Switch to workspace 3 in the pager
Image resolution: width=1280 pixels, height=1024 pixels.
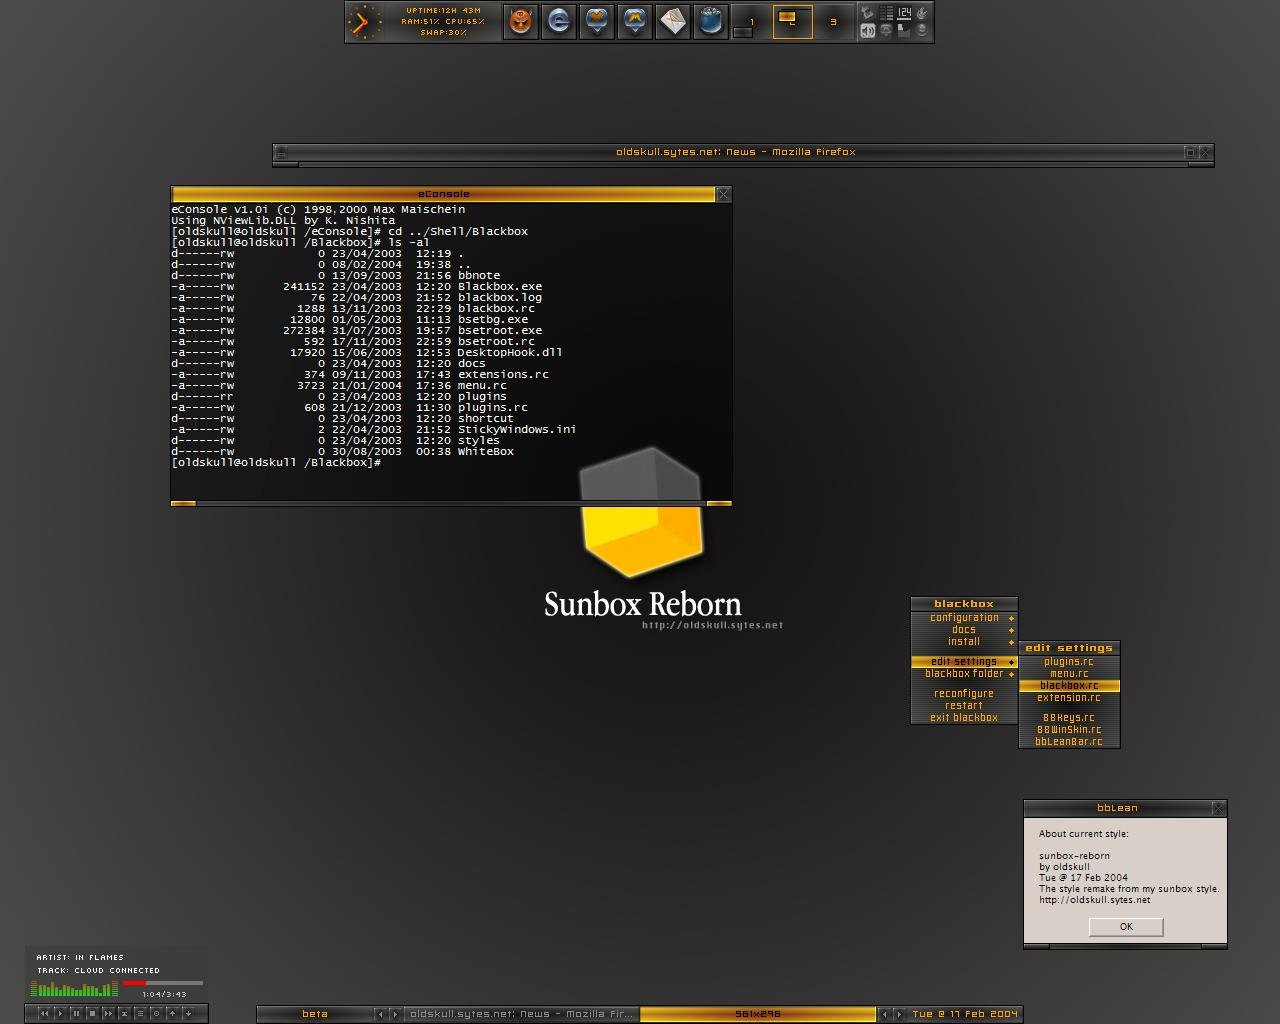(833, 22)
